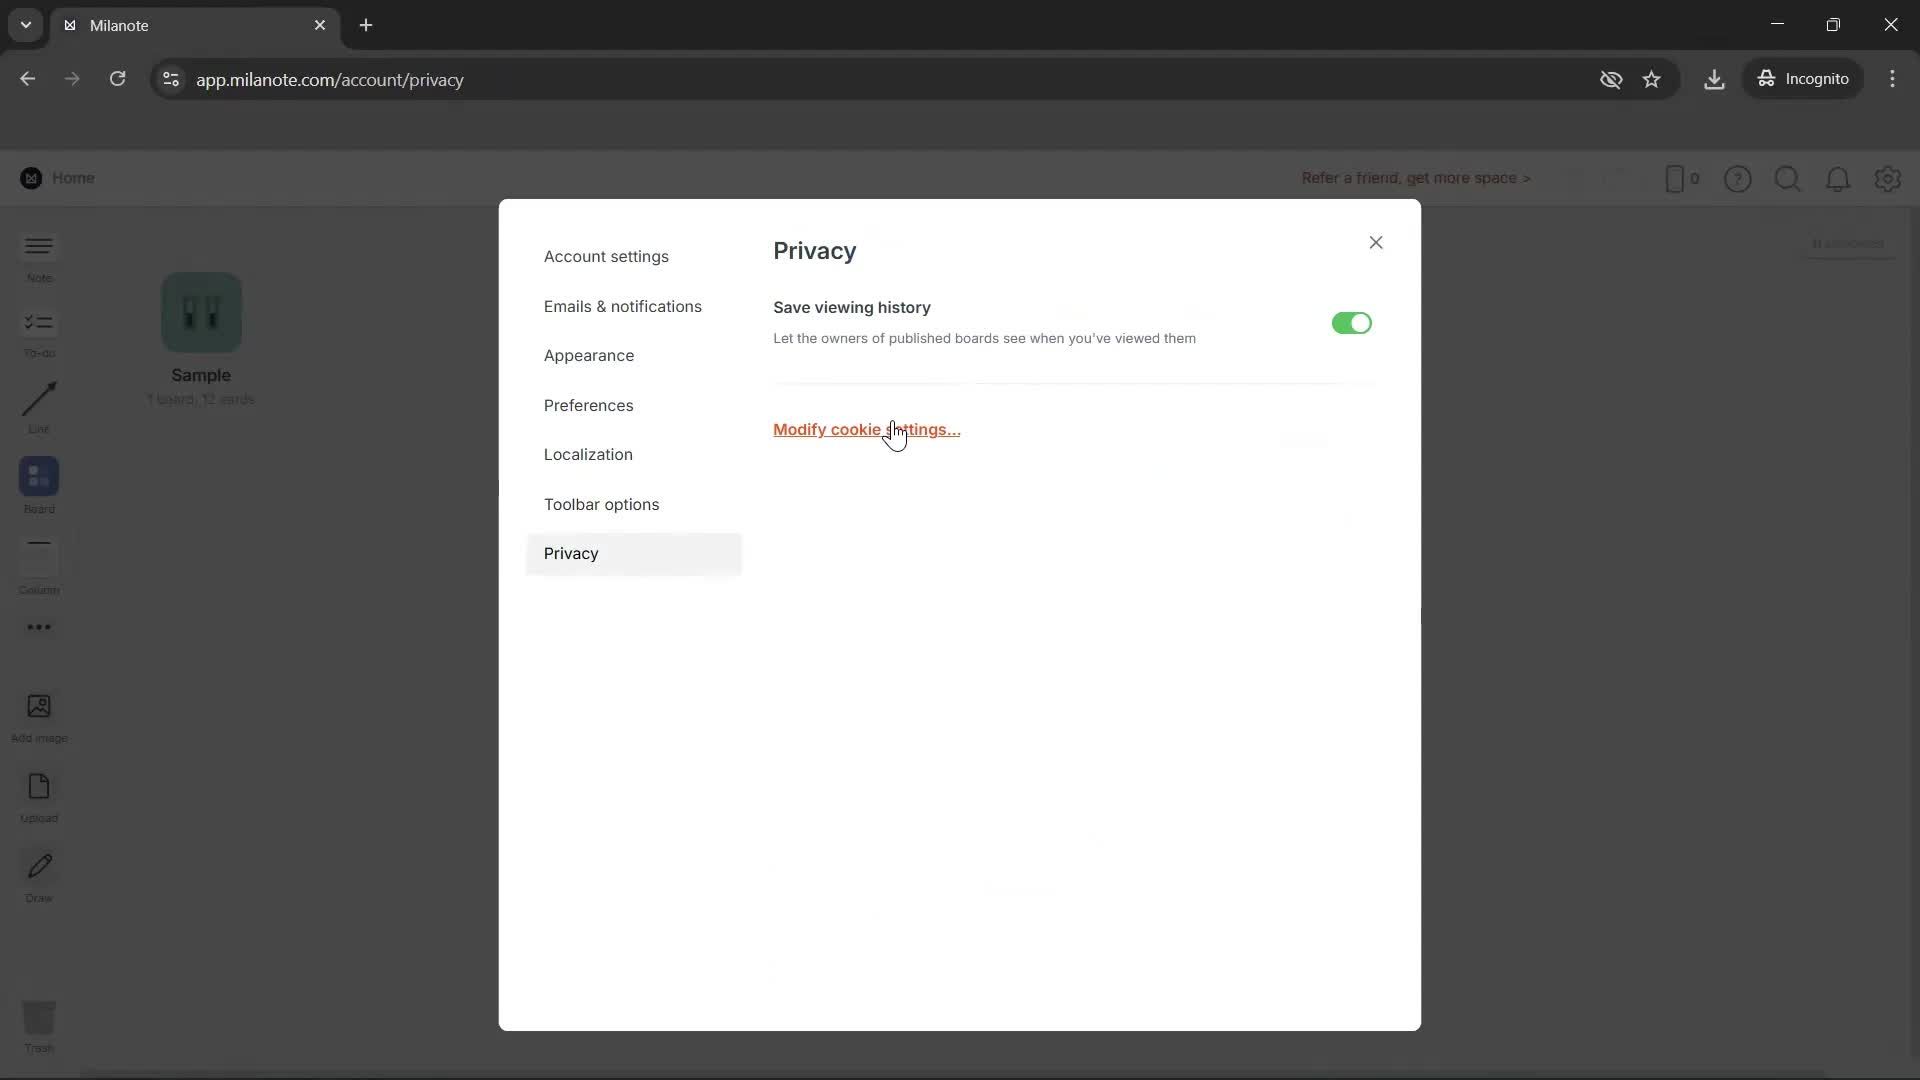1920x1080 pixels.
Task: Open Milanote search
Action: coord(1788,178)
